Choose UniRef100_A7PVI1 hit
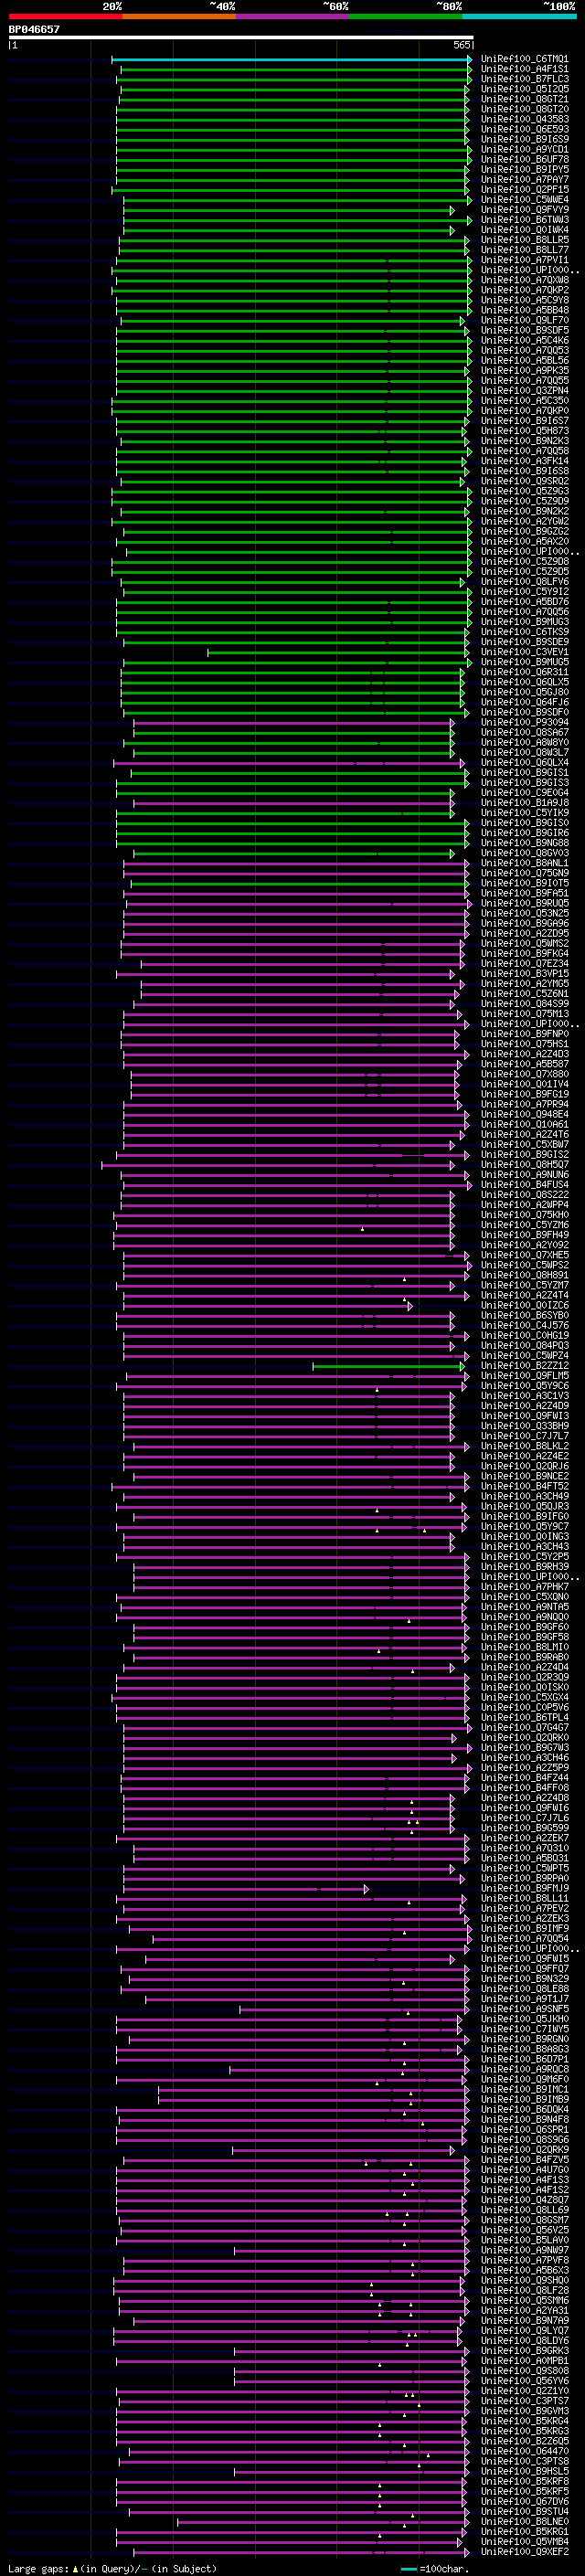 (x=525, y=260)
